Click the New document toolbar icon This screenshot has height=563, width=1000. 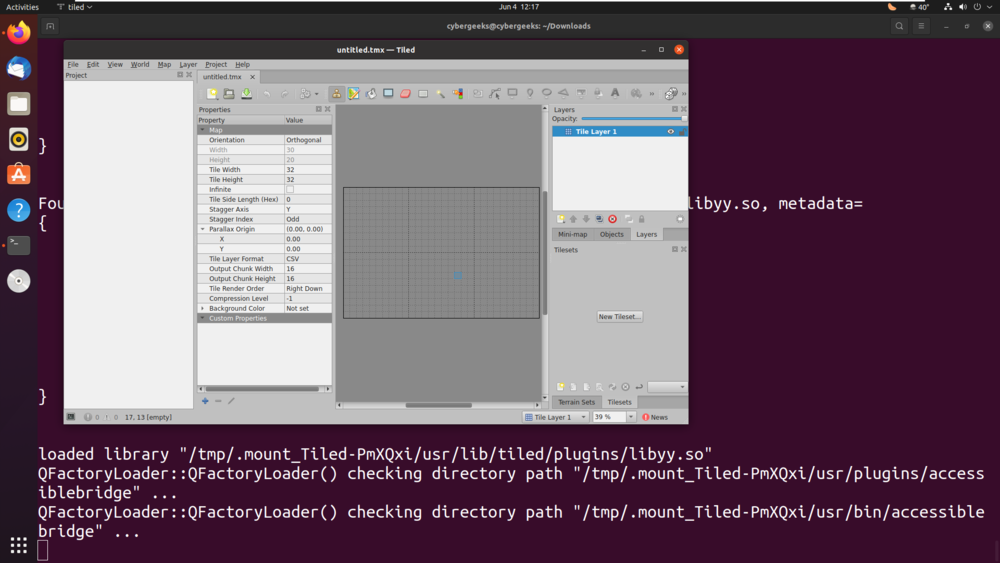click(212, 94)
